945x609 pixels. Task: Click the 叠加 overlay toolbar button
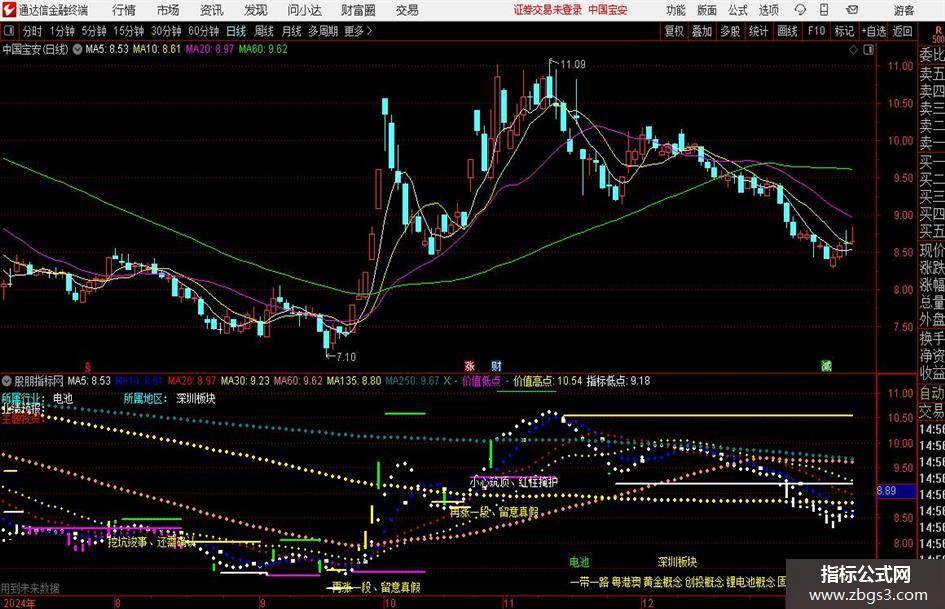(x=702, y=31)
